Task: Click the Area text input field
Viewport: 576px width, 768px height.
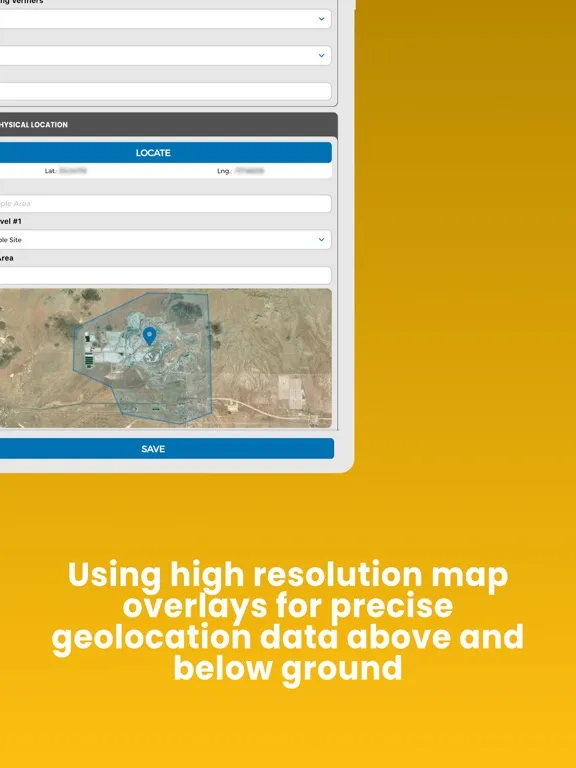Action: click(x=166, y=275)
